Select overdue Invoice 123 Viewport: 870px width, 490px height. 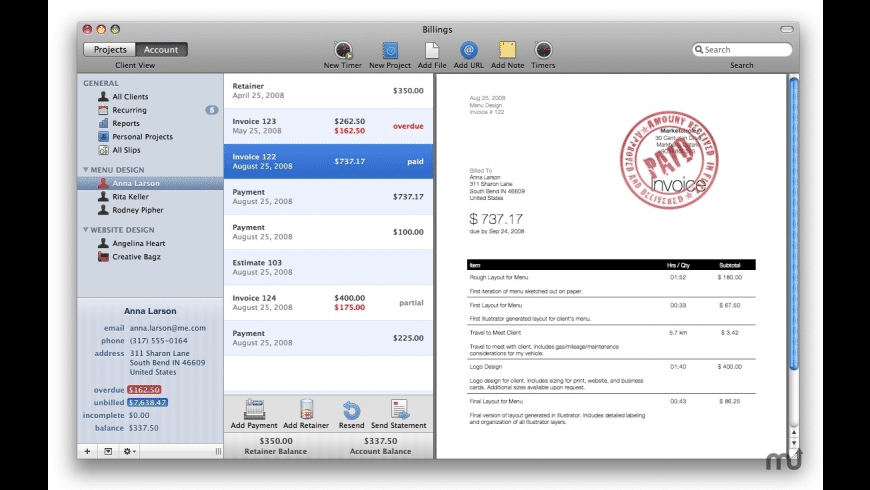tap(328, 126)
